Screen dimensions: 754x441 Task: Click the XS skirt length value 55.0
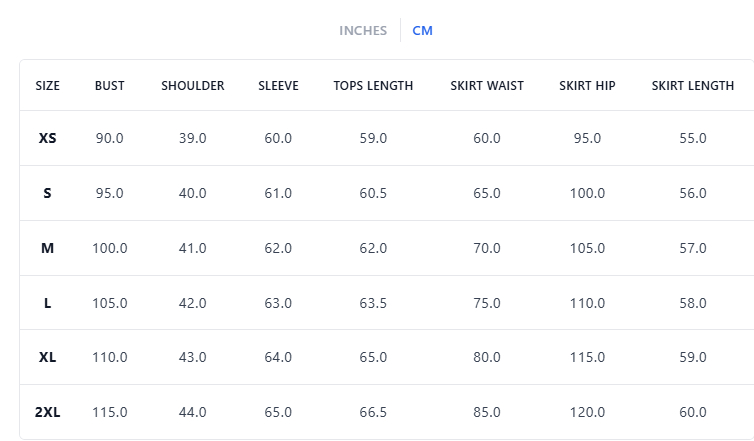tap(693, 138)
